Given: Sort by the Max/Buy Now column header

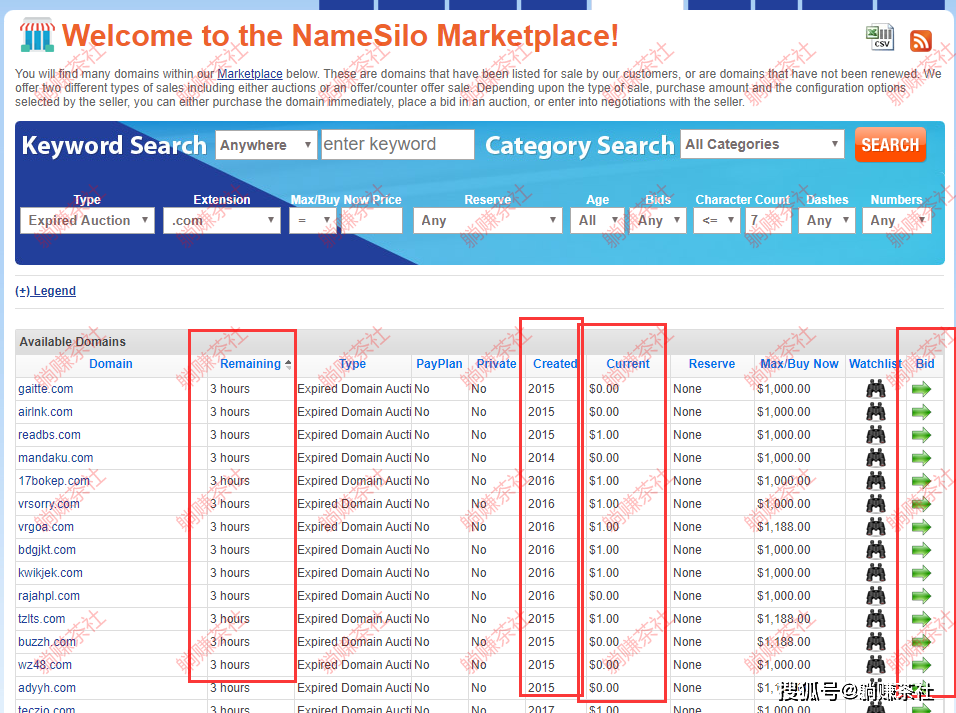Looking at the screenshot, I should coord(799,364).
